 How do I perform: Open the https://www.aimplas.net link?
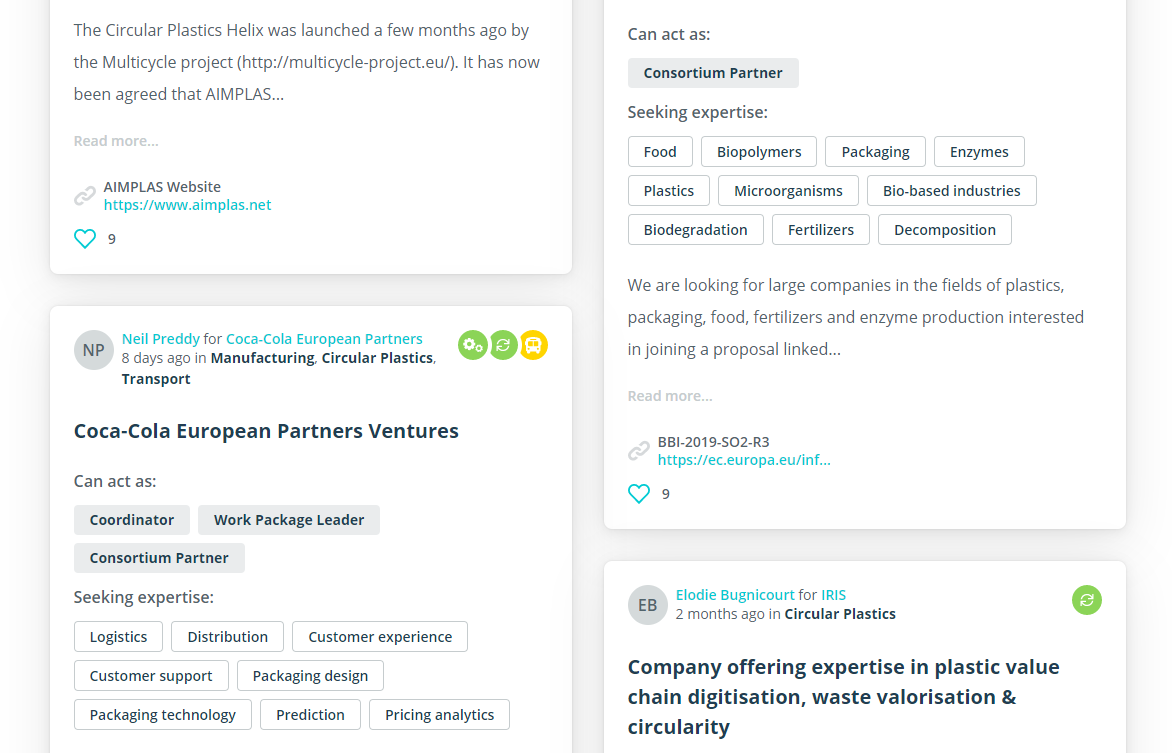pos(188,205)
